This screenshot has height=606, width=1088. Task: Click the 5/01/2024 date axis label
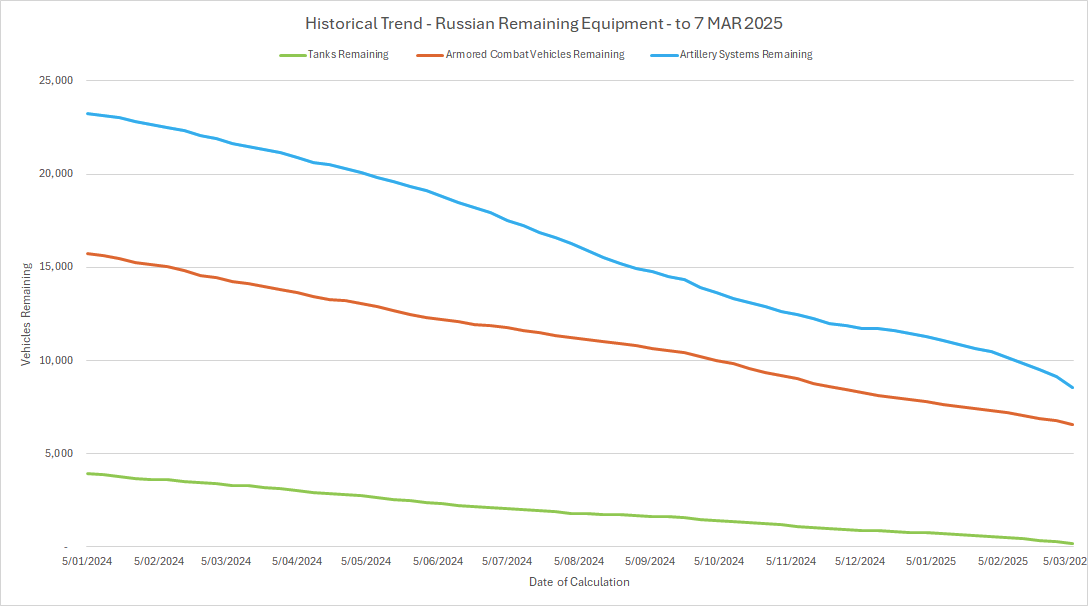point(89,562)
